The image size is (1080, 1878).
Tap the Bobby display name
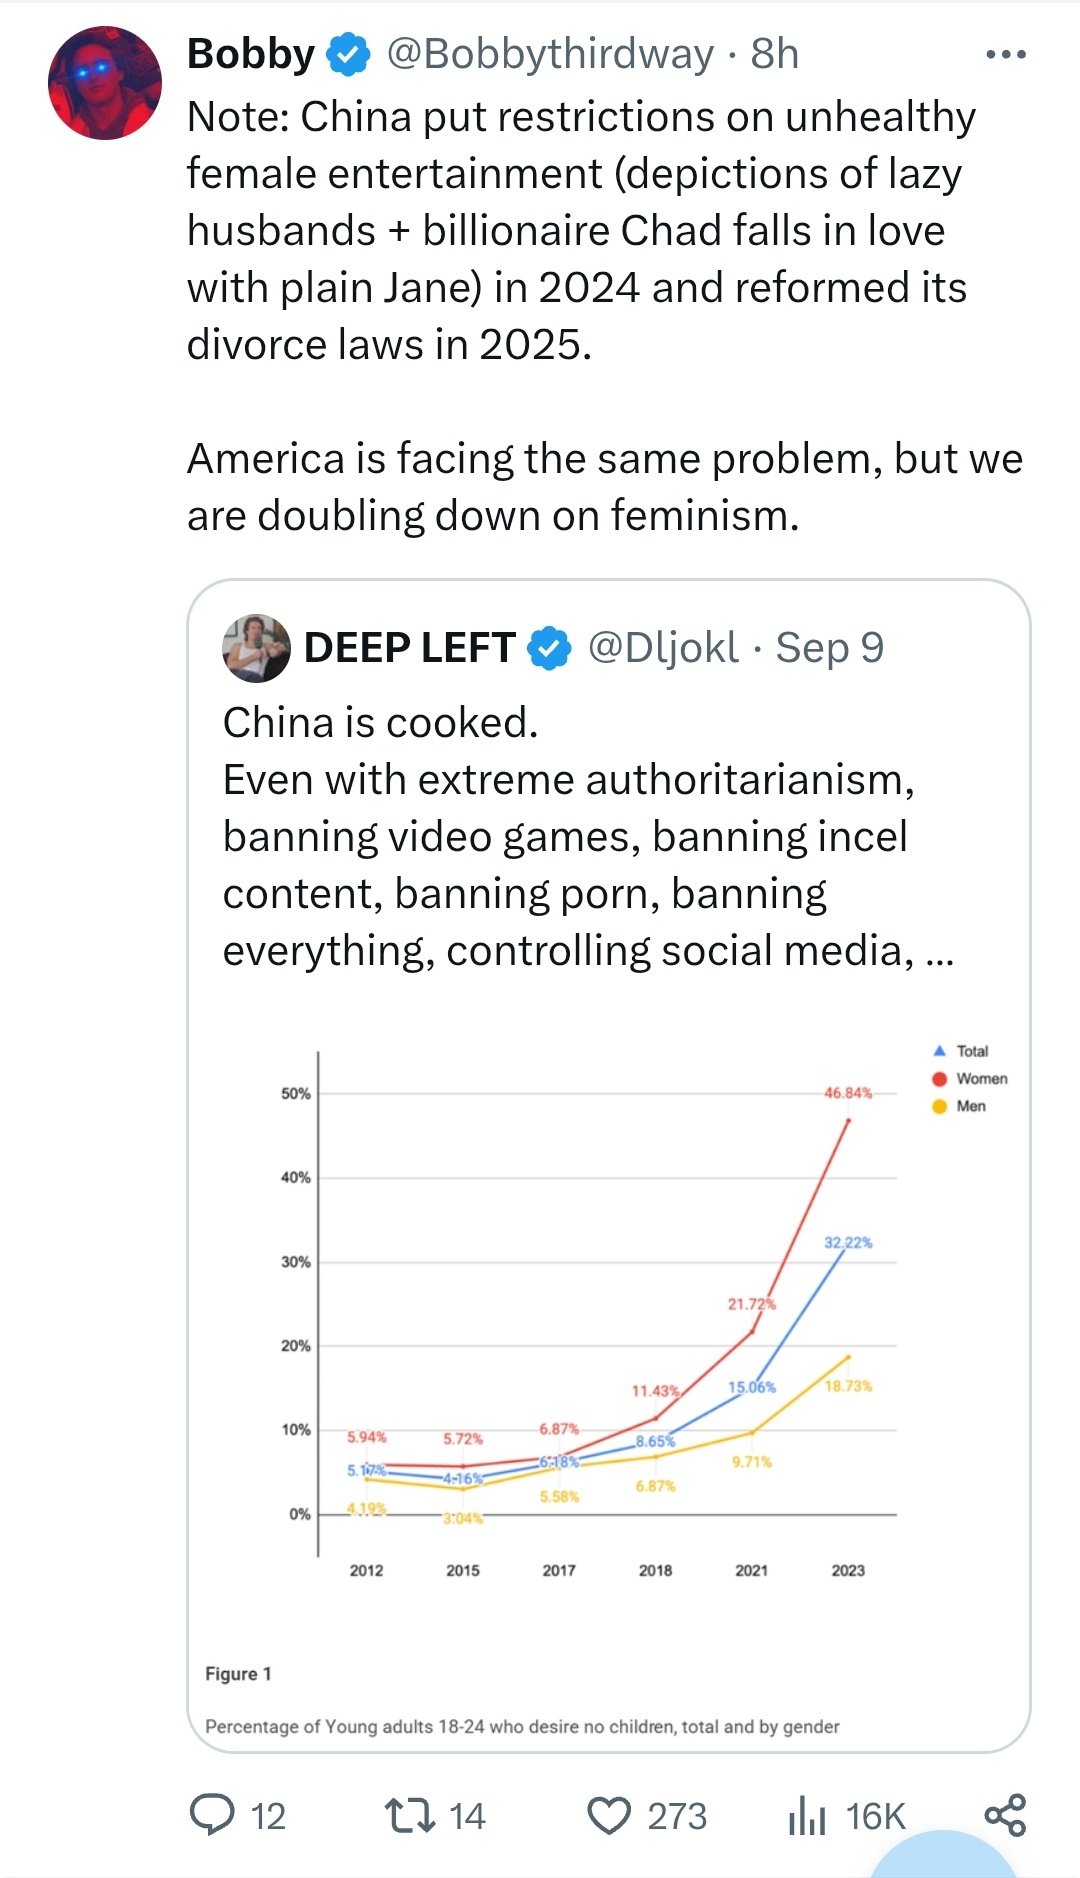pos(251,54)
